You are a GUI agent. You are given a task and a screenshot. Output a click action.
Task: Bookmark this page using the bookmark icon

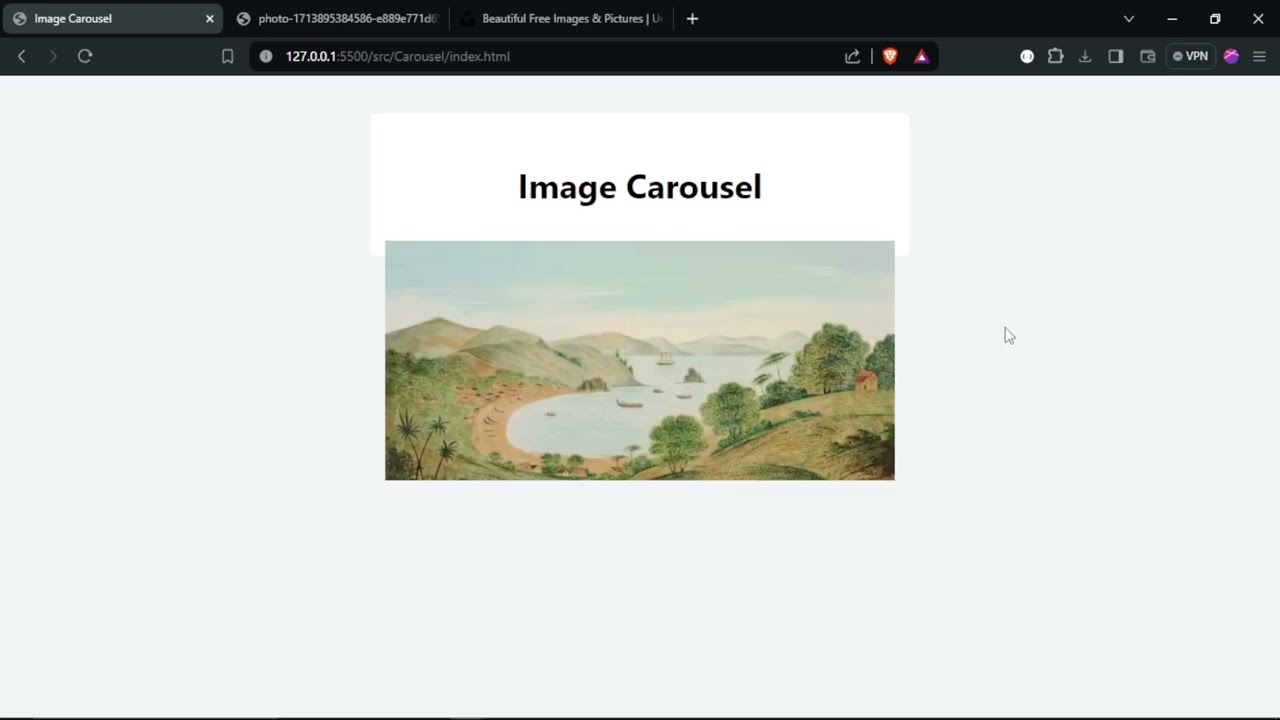pos(228,56)
